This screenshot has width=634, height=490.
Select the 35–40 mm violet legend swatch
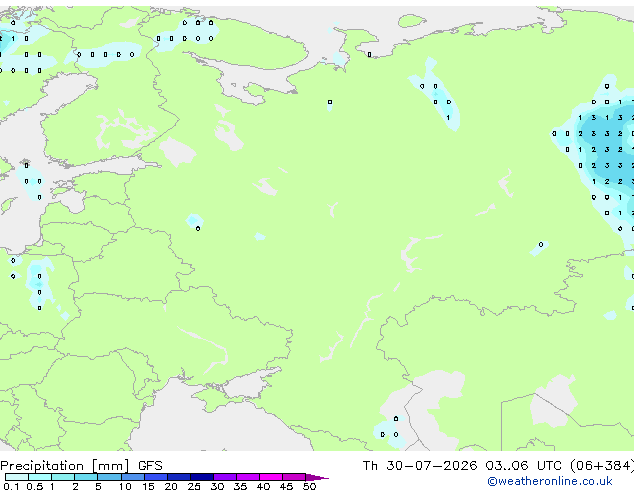[248, 477]
